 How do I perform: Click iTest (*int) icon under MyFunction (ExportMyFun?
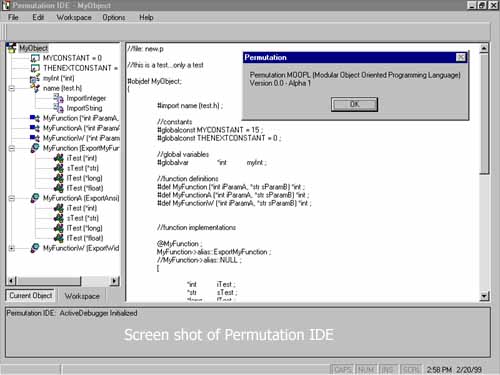[x=59, y=158]
